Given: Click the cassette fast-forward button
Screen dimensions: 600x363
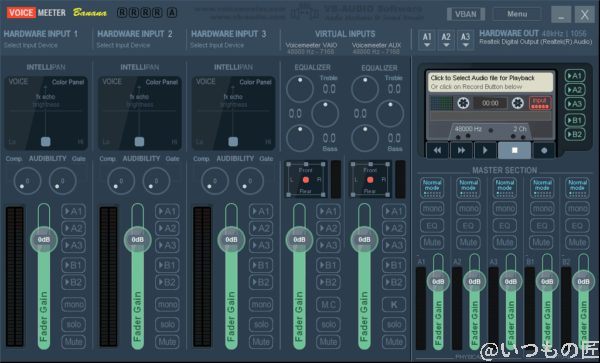Looking at the screenshot, I should pyautogui.click(x=461, y=150).
